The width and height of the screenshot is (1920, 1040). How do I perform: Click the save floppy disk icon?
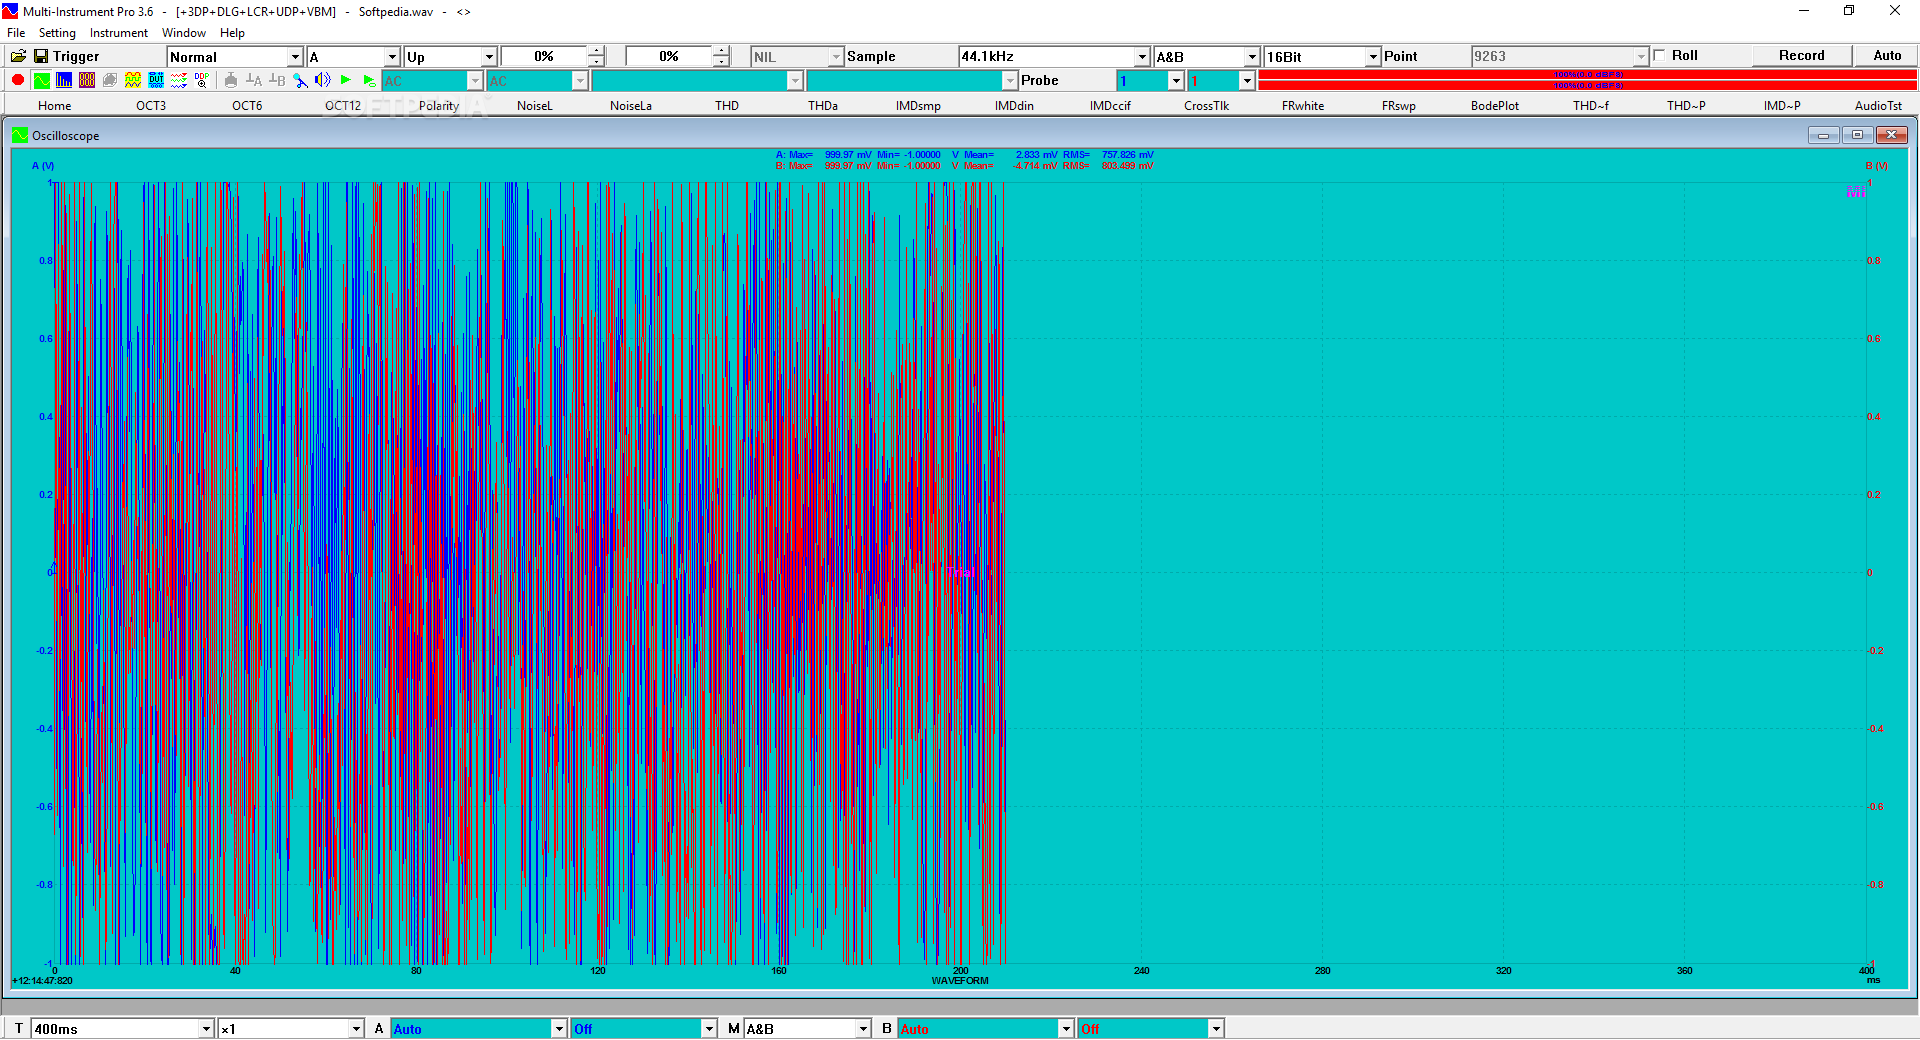[41, 57]
